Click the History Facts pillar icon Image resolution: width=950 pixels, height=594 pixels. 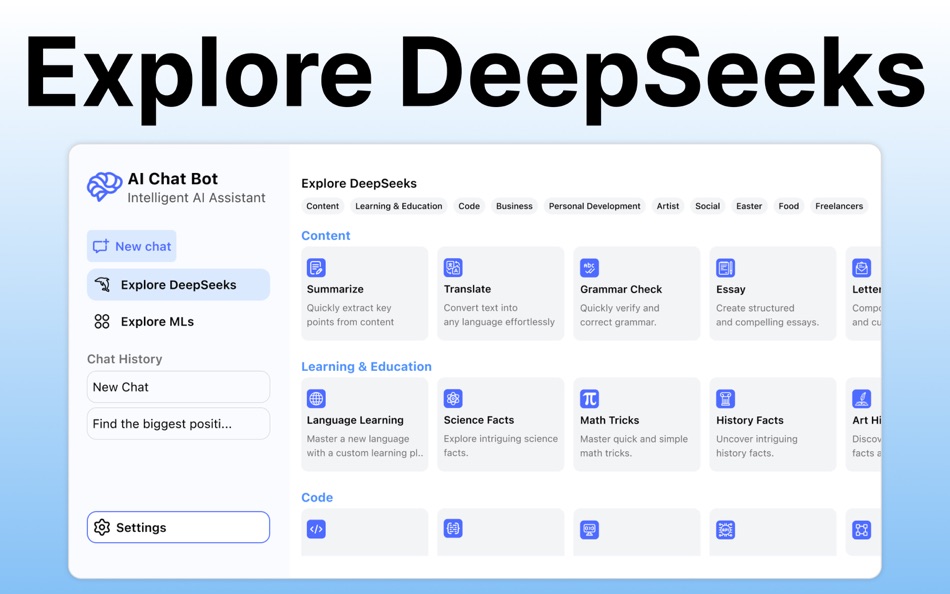[725, 398]
